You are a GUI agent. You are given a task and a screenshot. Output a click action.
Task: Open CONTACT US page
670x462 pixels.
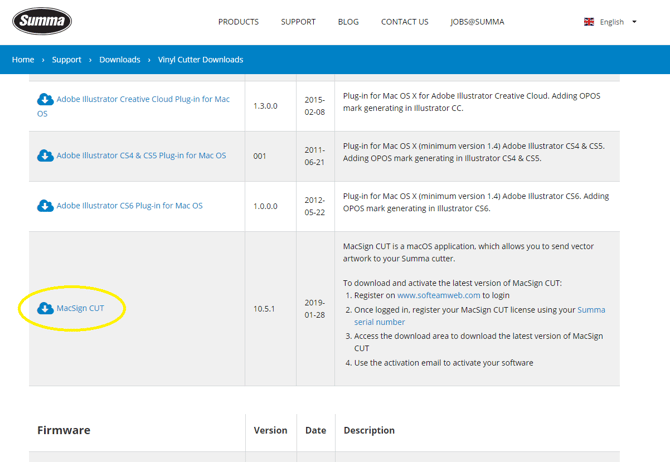pos(405,22)
